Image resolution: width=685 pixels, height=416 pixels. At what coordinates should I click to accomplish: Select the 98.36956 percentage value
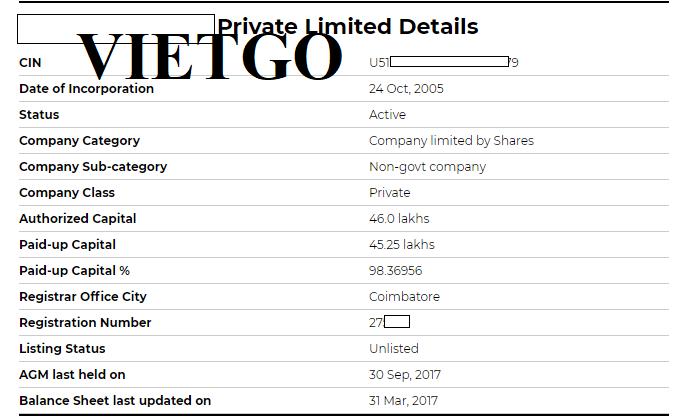pos(396,270)
